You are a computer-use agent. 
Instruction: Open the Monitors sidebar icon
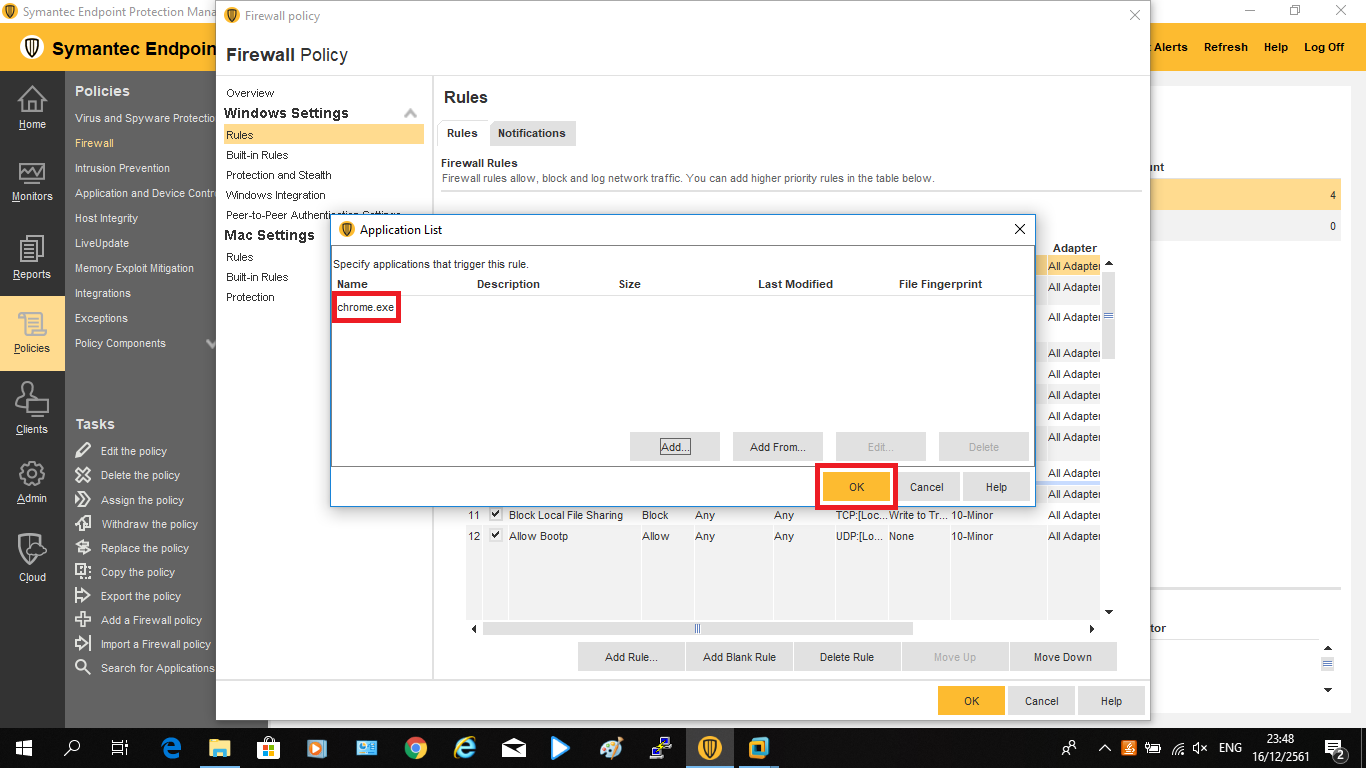(32, 174)
